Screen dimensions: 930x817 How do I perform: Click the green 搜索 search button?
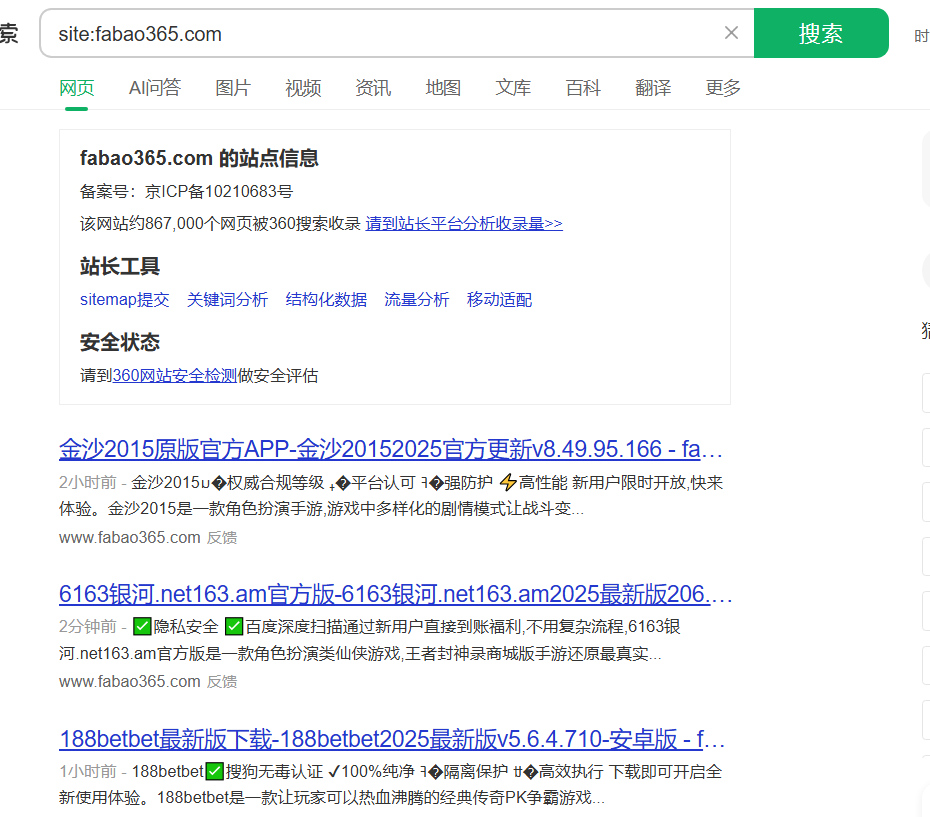click(x=821, y=33)
